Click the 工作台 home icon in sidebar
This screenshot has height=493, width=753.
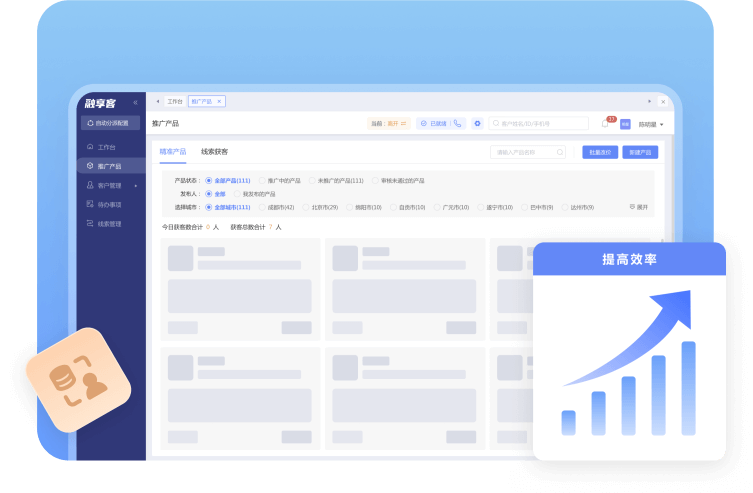pos(90,147)
